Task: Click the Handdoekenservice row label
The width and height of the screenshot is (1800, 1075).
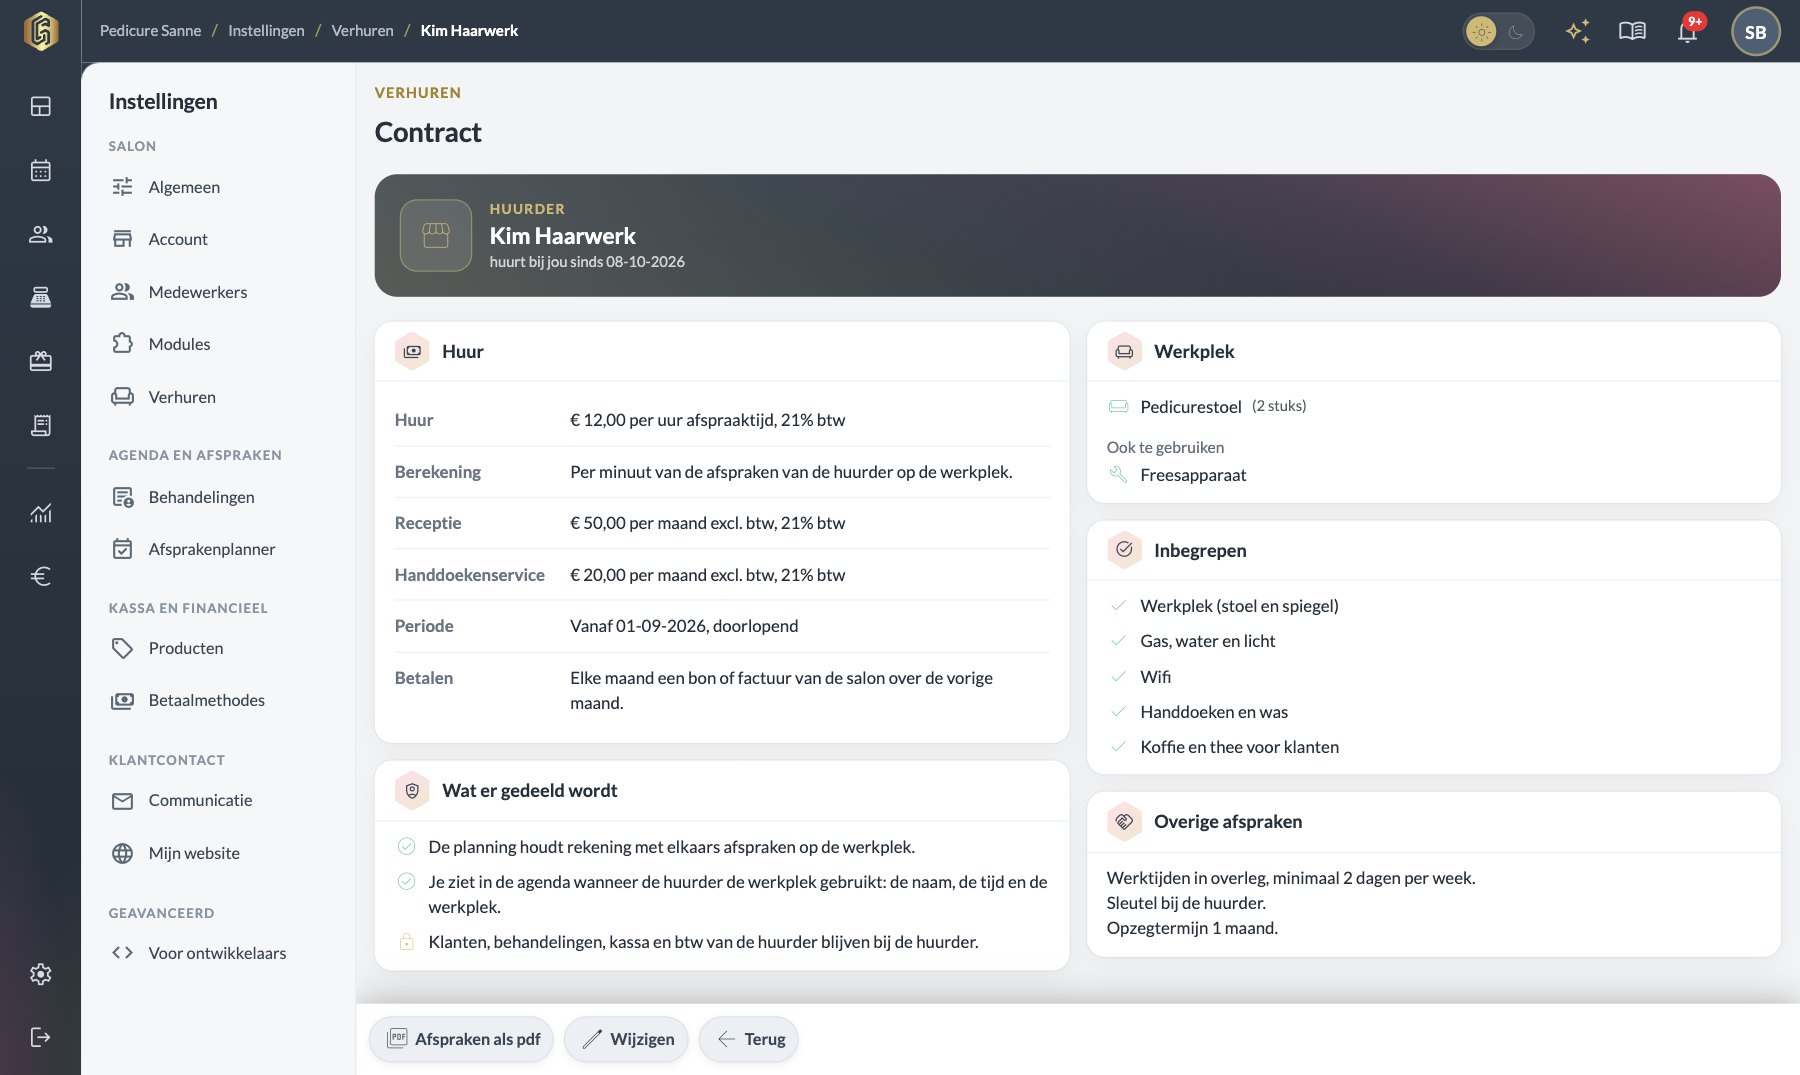Action: tap(470, 575)
